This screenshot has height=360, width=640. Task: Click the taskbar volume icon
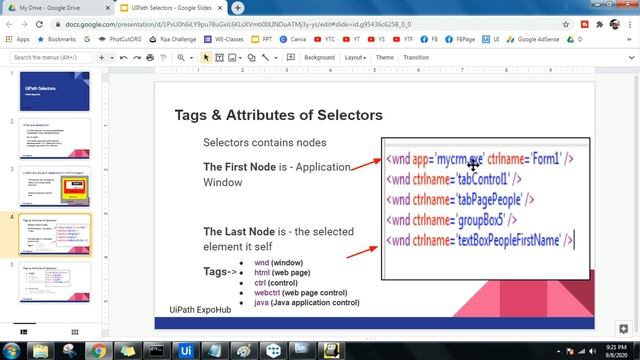pos(592,351)
